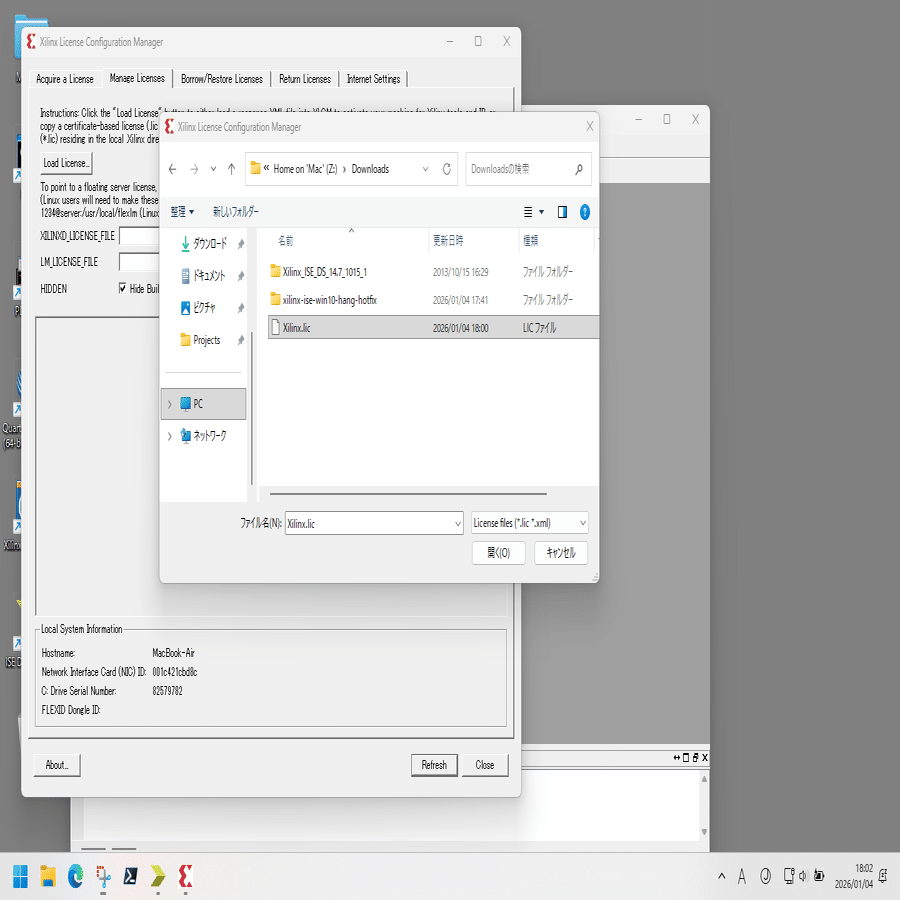This screenshot has width=900, height=900.
Task: Open License files type filter dropdown
Action: pos(530,523)
